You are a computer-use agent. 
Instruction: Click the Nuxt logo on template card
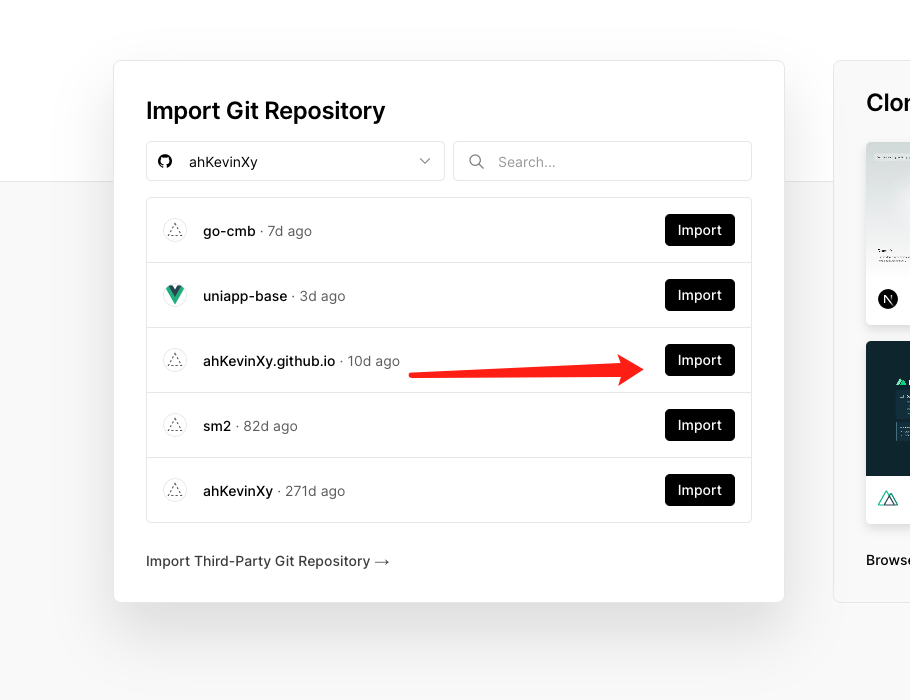click(x=888, y=497)
